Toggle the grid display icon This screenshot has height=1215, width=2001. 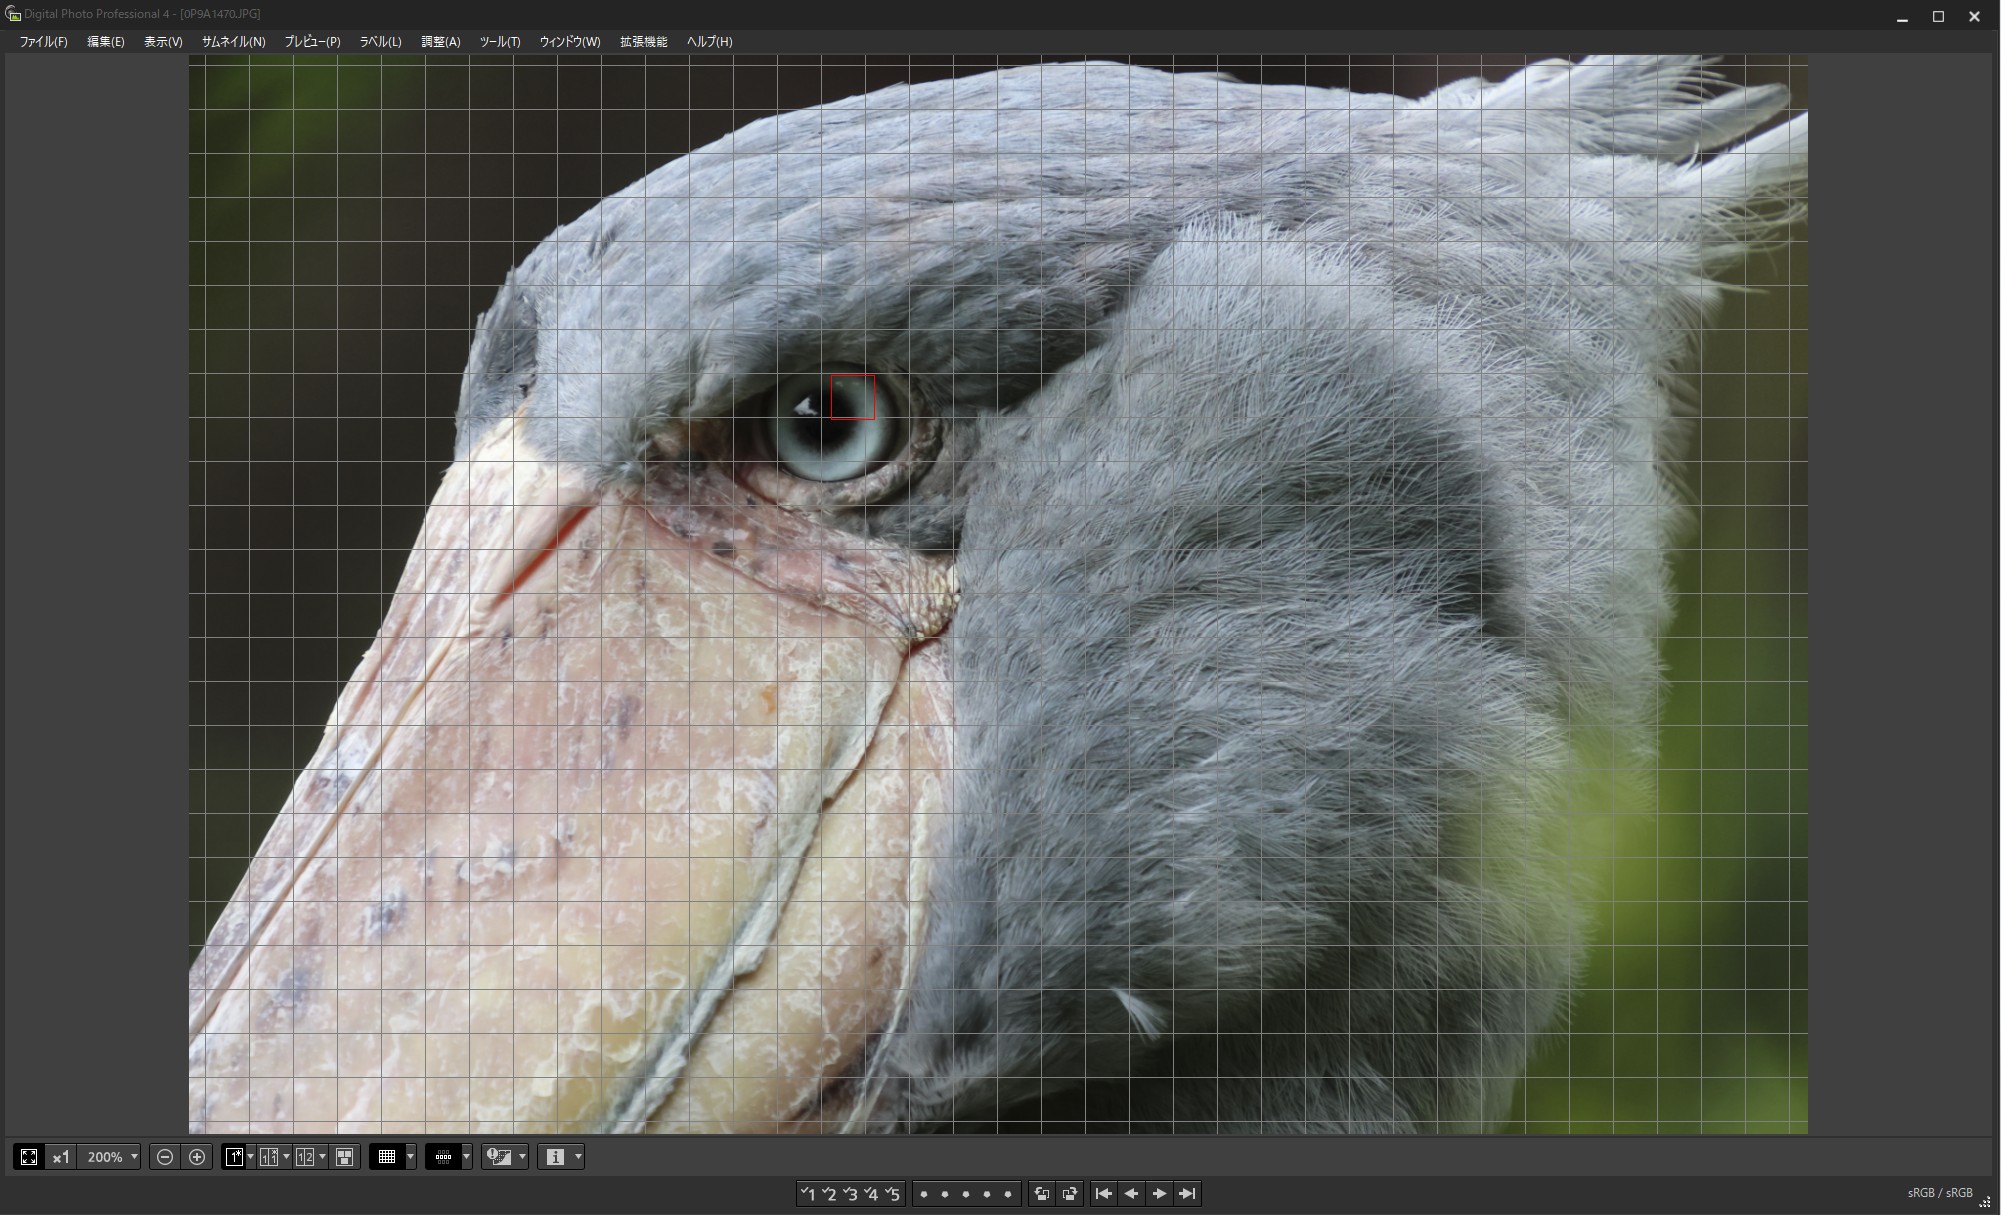[386, 1157]
